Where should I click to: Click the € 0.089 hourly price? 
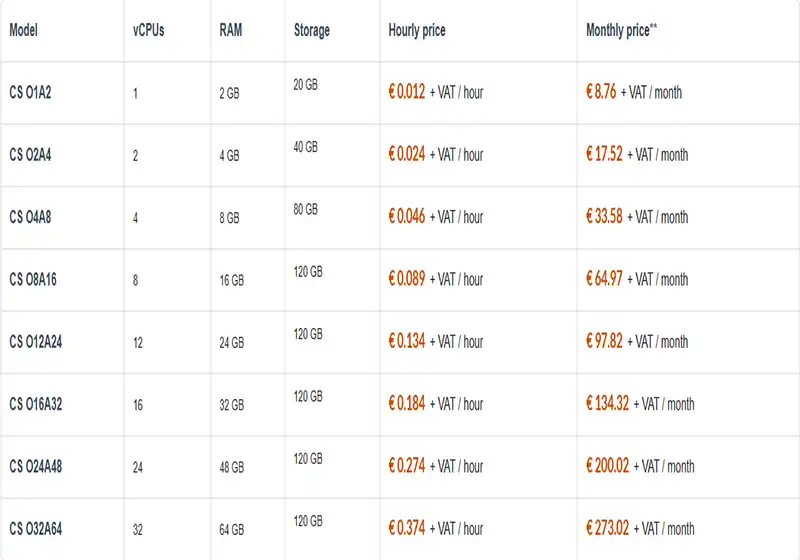pyautogui.click(x=406, y=279)
